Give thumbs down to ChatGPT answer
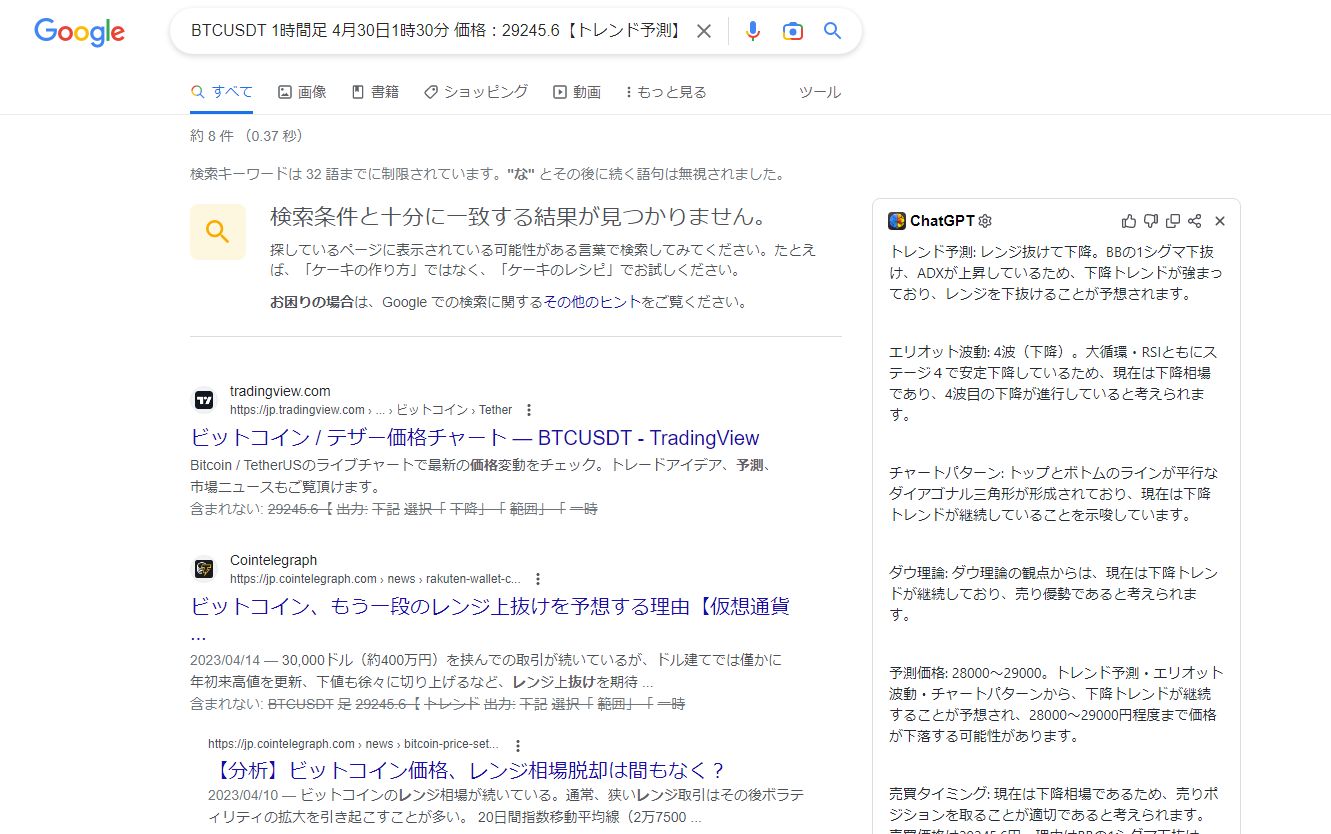1331x834 pixels. (1151, 221)
